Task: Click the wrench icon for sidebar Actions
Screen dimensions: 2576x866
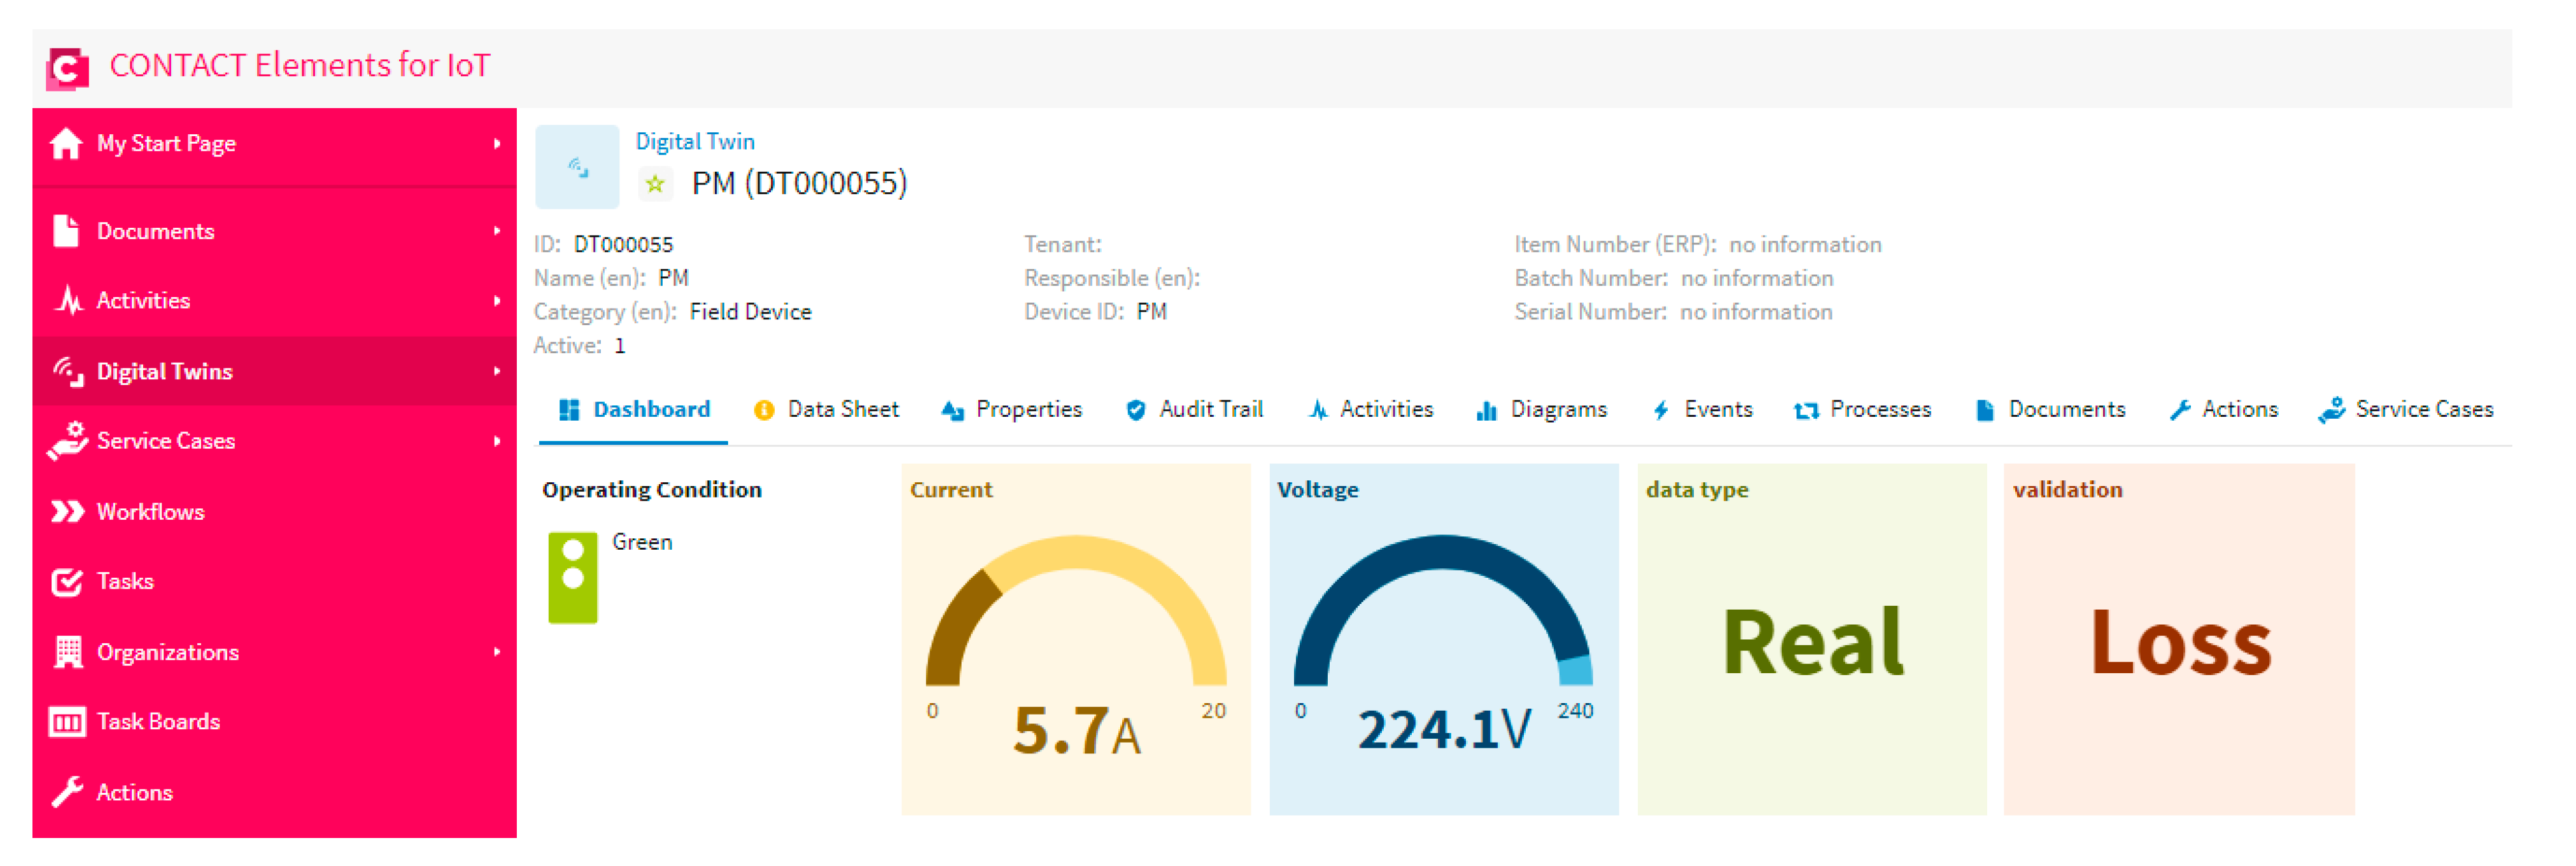Action: click(x=67, y=793)
